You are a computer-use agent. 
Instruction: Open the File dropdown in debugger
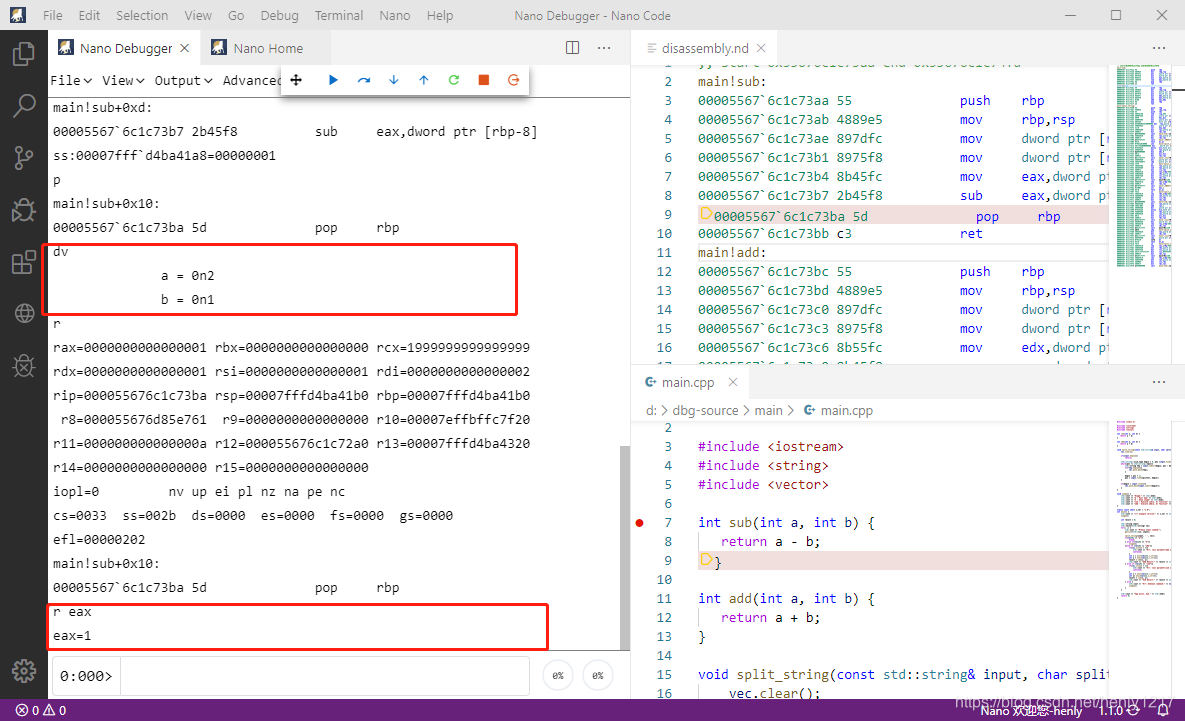[71, 80]
